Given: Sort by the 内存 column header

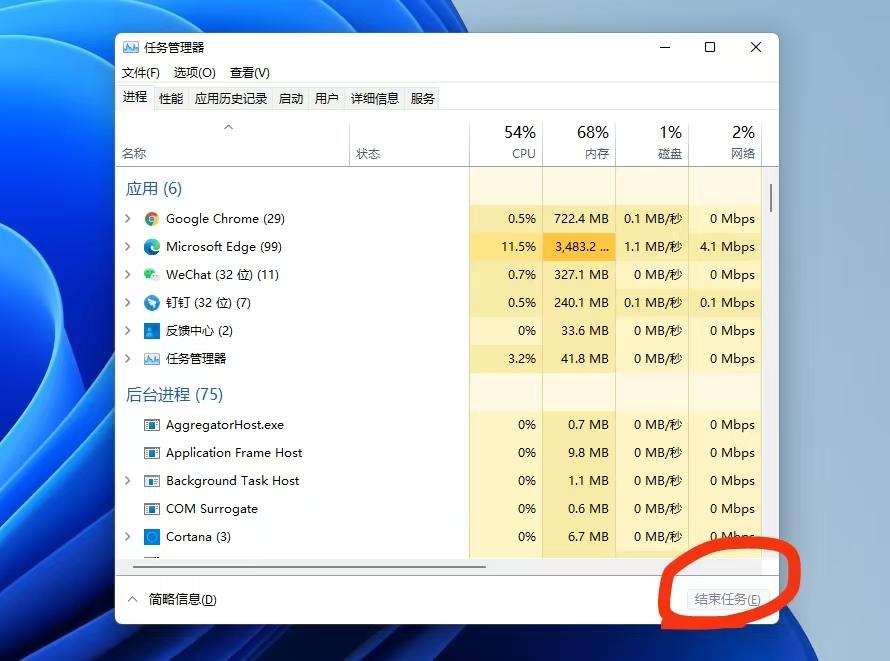Looking at the screenshot, I should click(580, 143).
